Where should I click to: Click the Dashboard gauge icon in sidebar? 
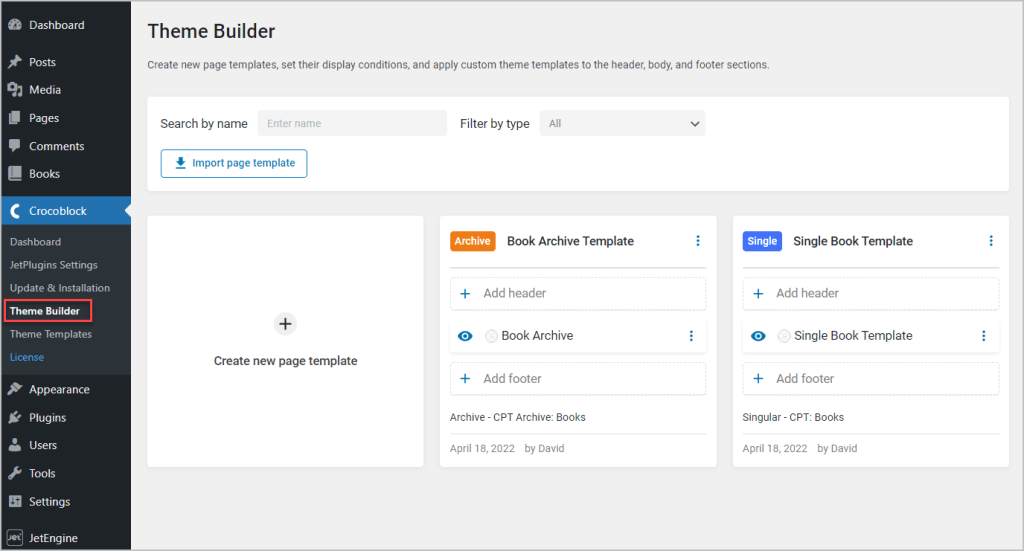[14, 25]
